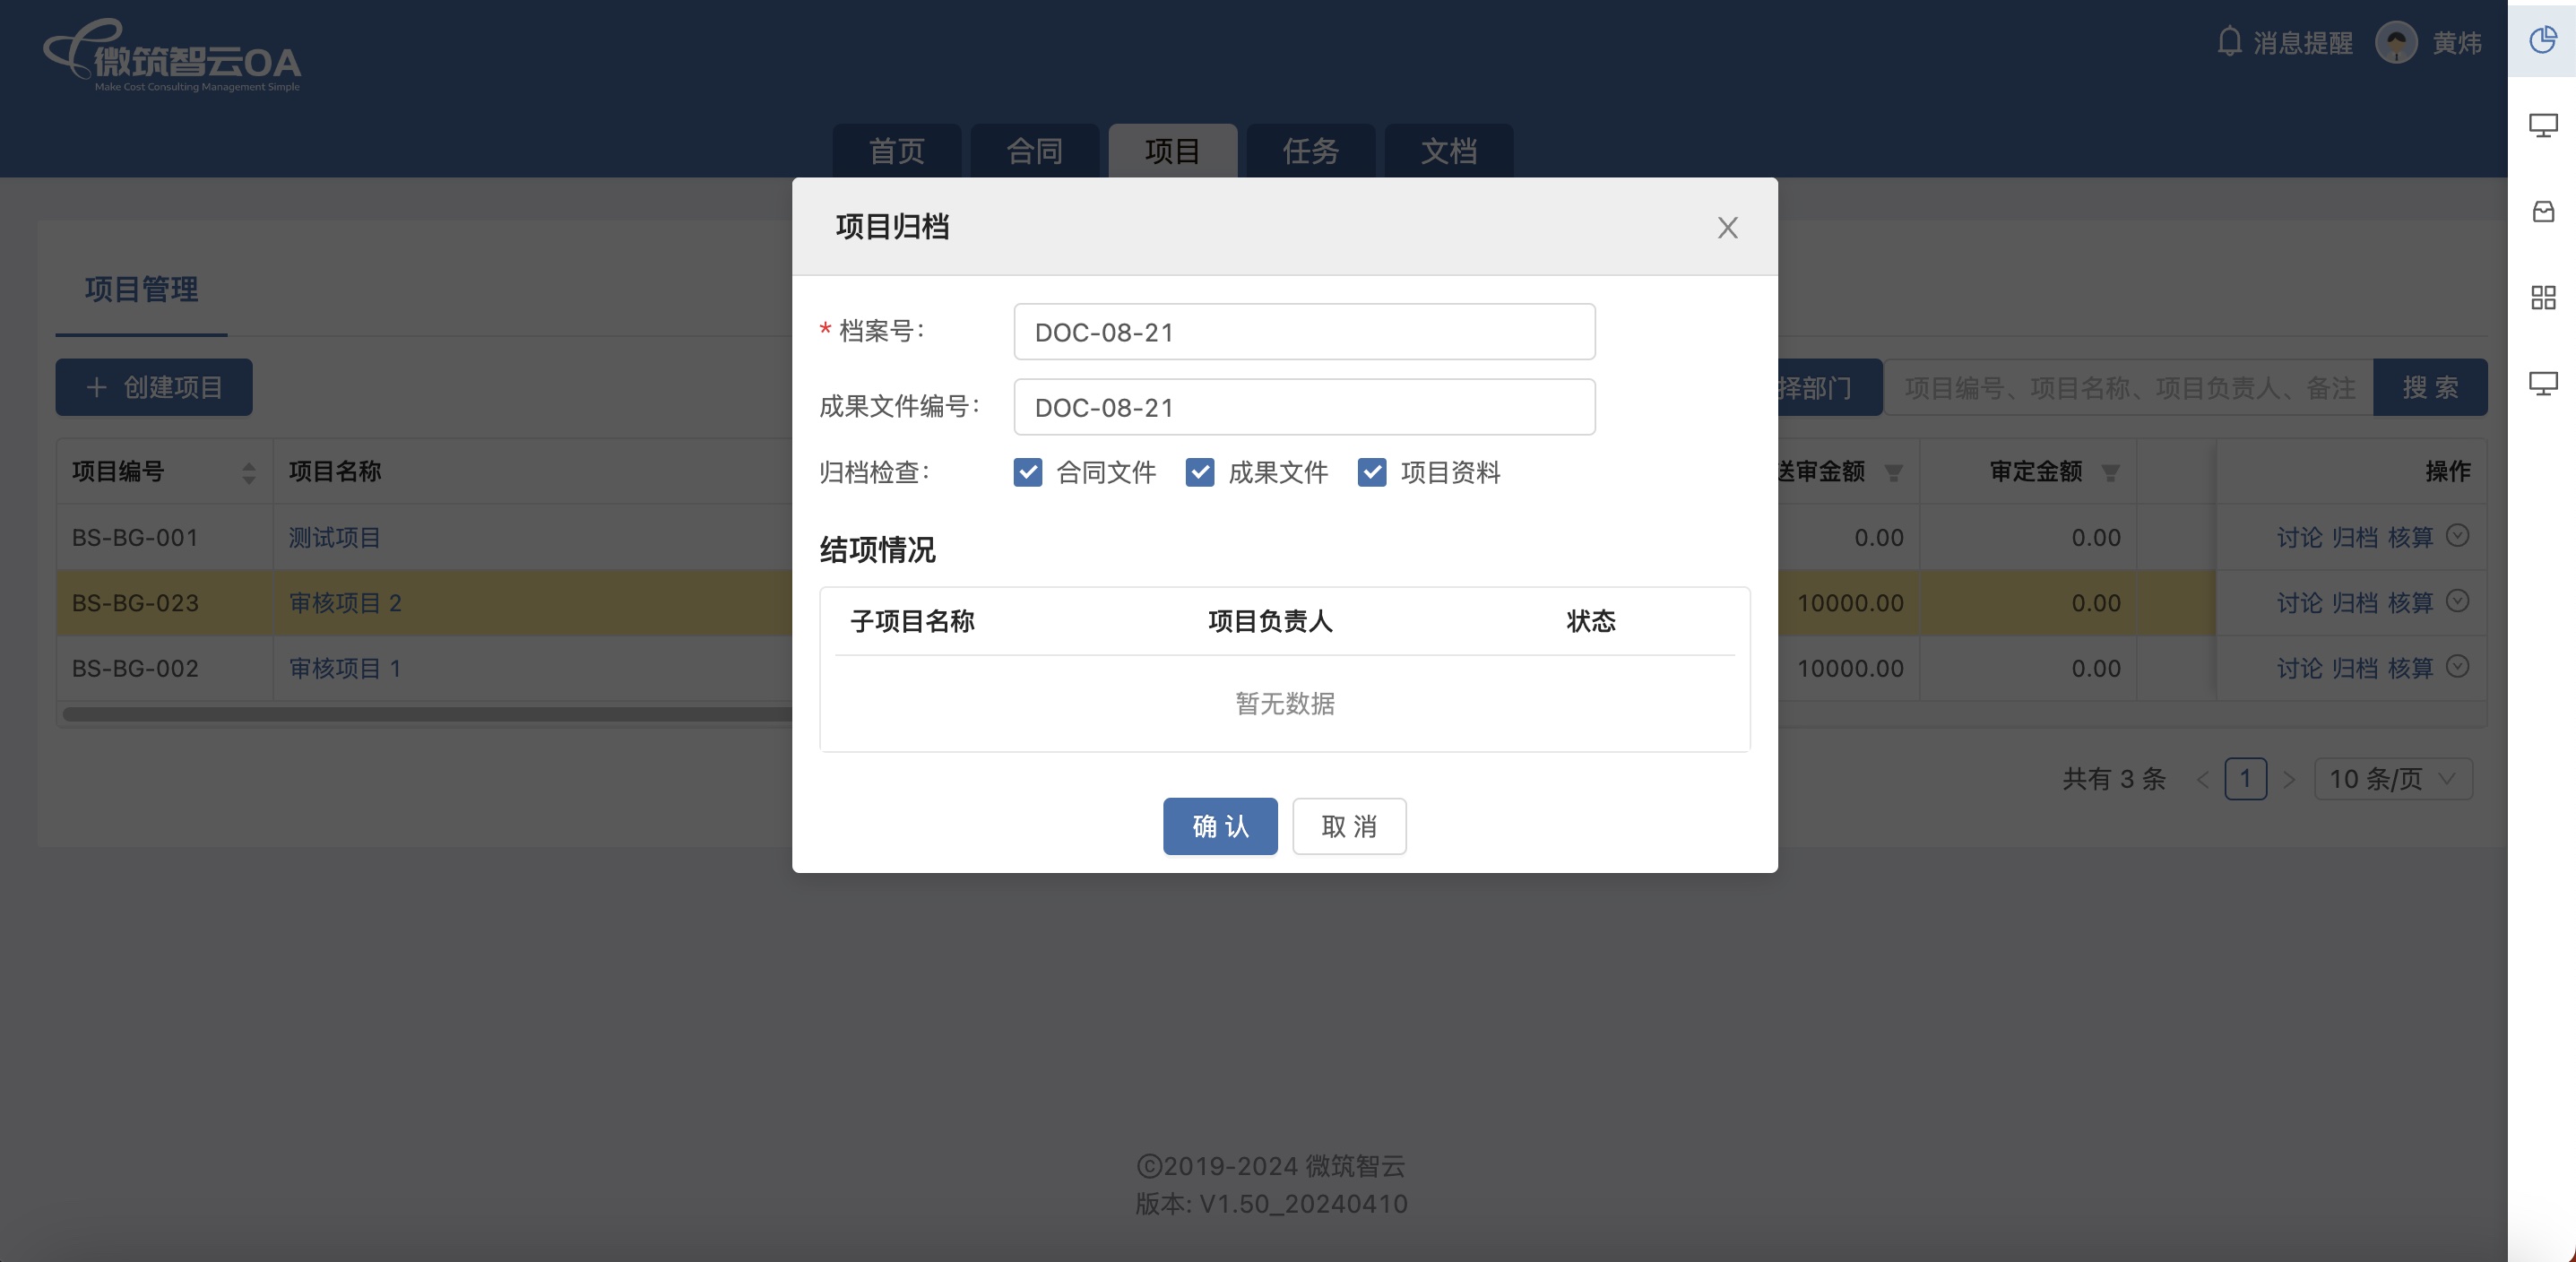Sort by 项目编号 column arrows
This screenshot has height=1262, width=2576.
pos(249,472)
